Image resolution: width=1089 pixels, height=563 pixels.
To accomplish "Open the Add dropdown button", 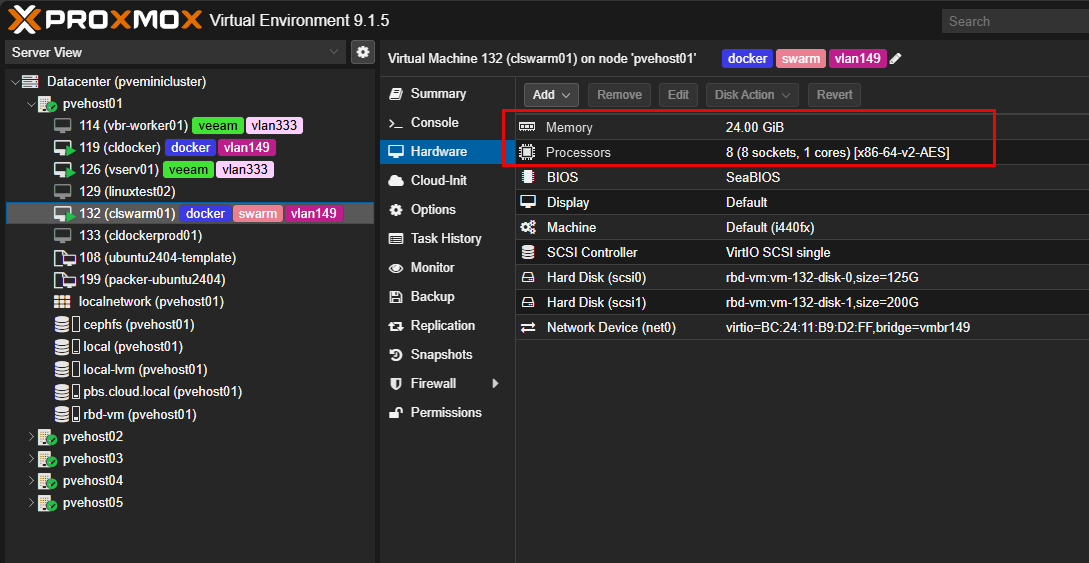I will click(x=551, y=95).
